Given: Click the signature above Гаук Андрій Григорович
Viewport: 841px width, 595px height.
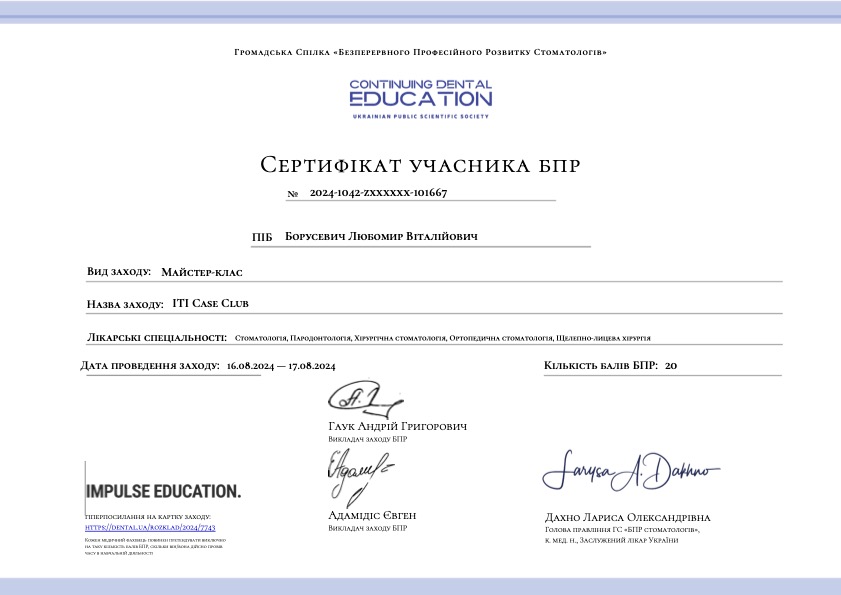Looking at the screenshot, I should tap(357, 398).
